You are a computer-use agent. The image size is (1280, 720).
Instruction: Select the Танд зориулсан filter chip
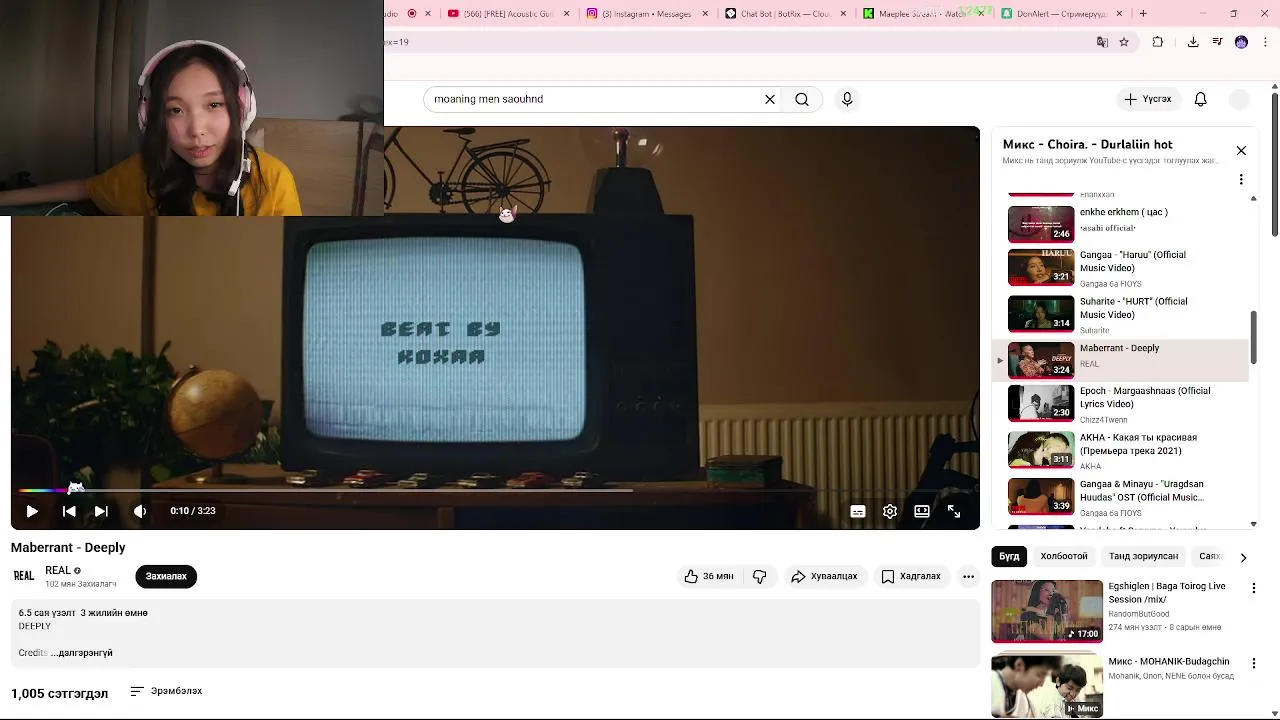[1143, 556]
